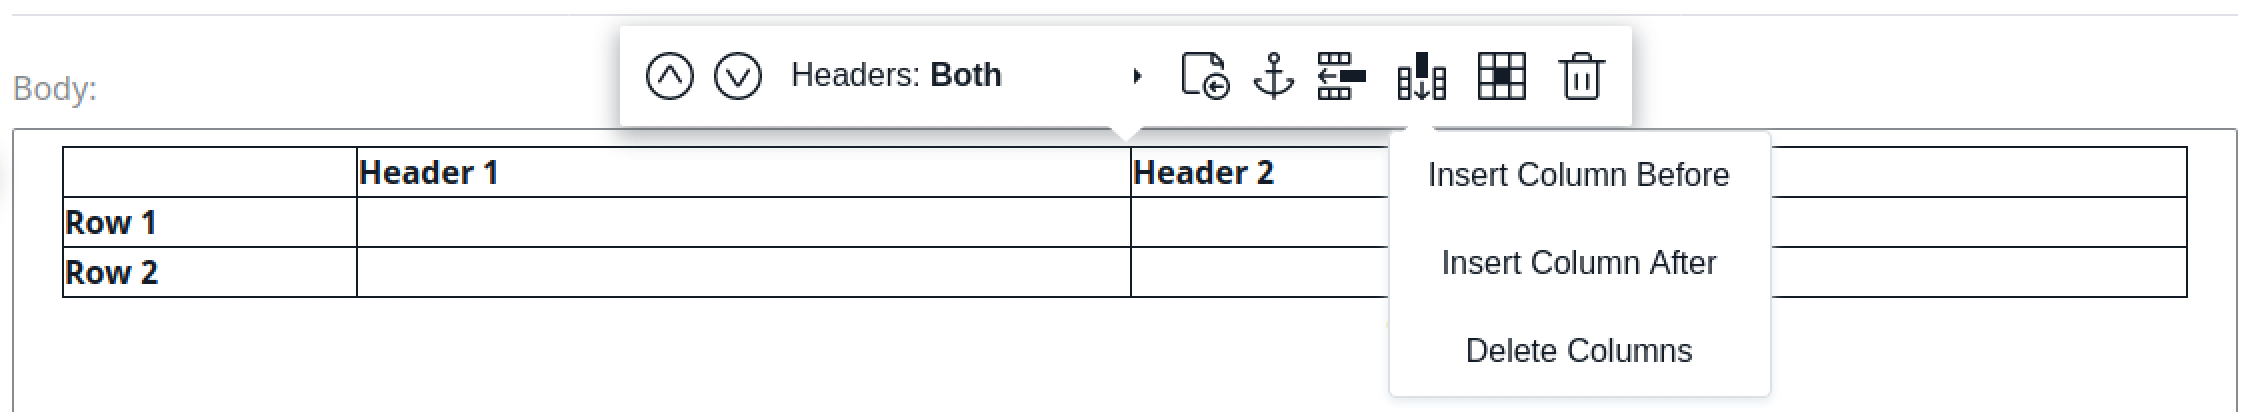Screen dimensions: 2250x412
Task: Click the blank top-left table cell
Action: [209, 173]
